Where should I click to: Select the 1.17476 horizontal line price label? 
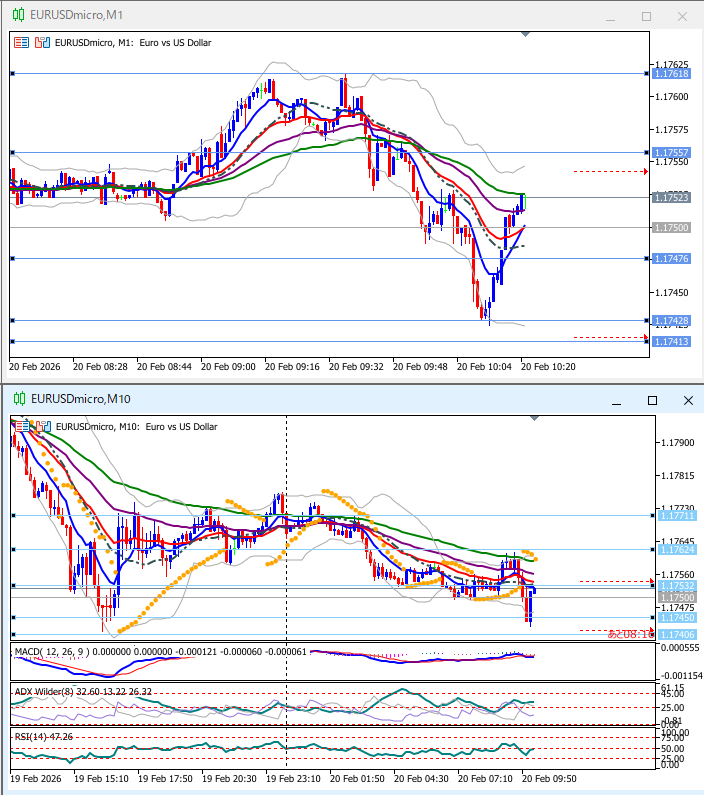click(x=670, y=259)
